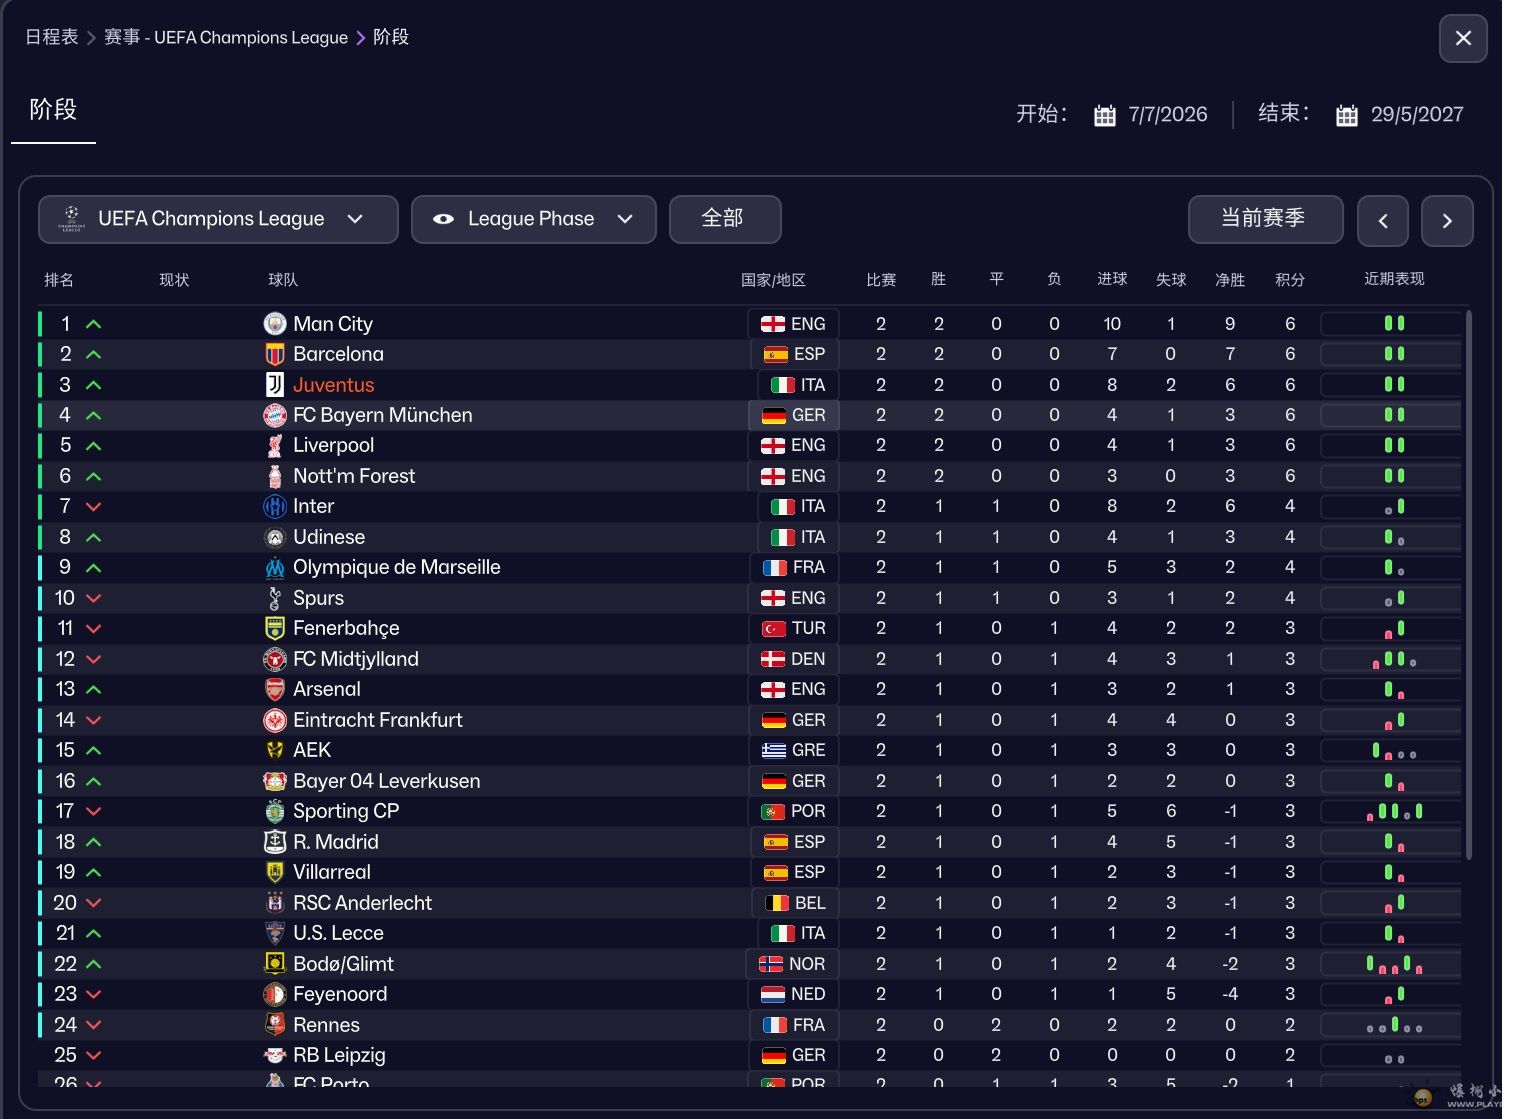Click the eye icon beside League Phase
This screenshot has height=1119, width=1536.
pyautogui.click(x=443, y=219)
